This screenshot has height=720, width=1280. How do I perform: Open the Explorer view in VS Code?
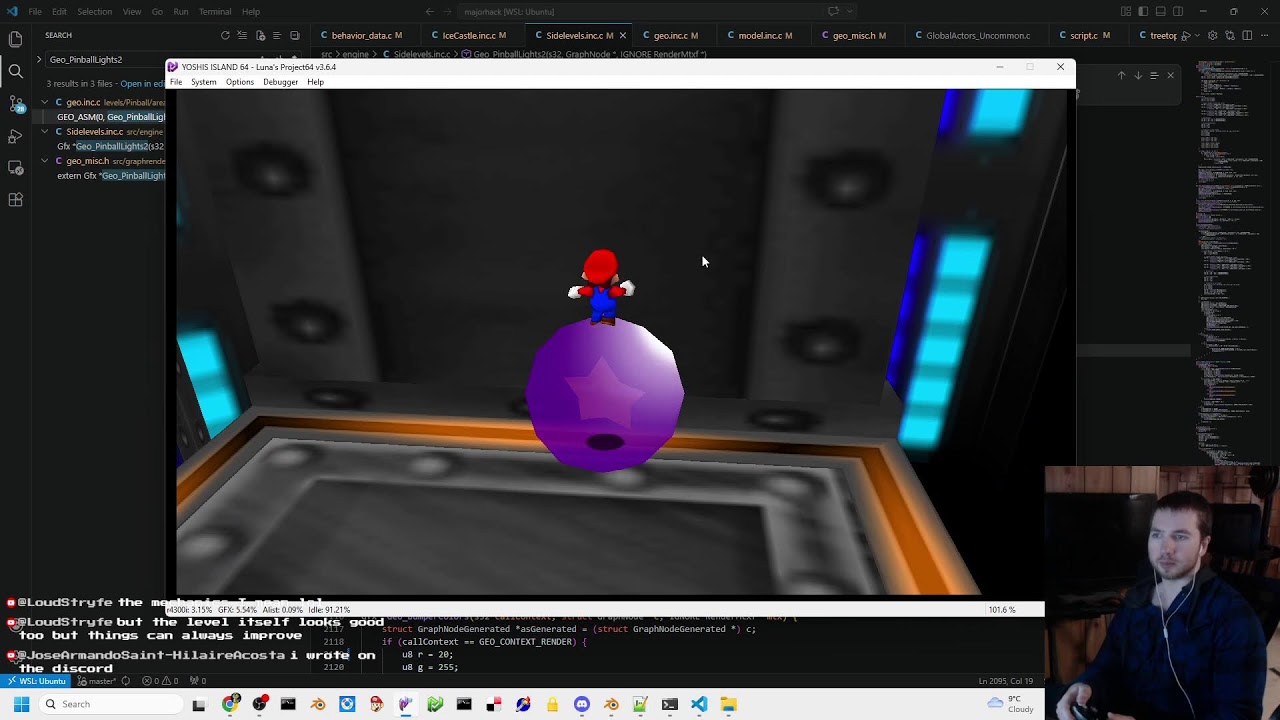(15, 40)
